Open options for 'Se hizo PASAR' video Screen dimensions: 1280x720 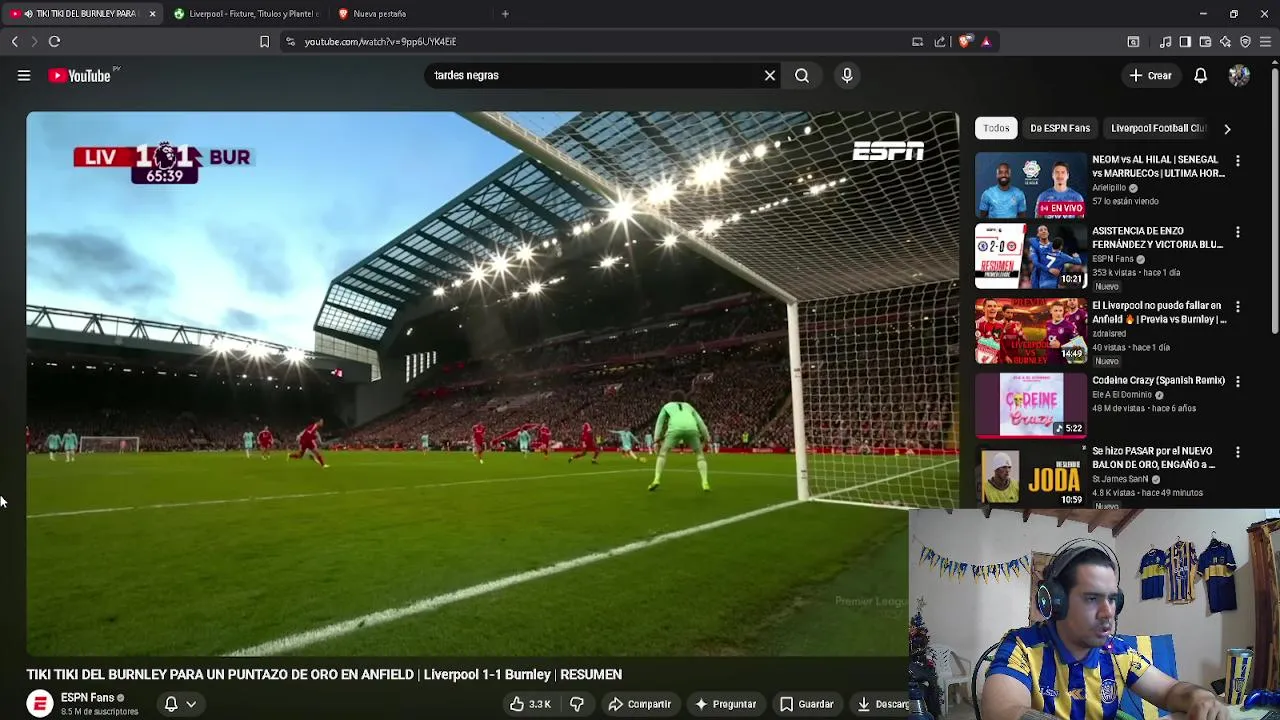(x=1238, y=452)
